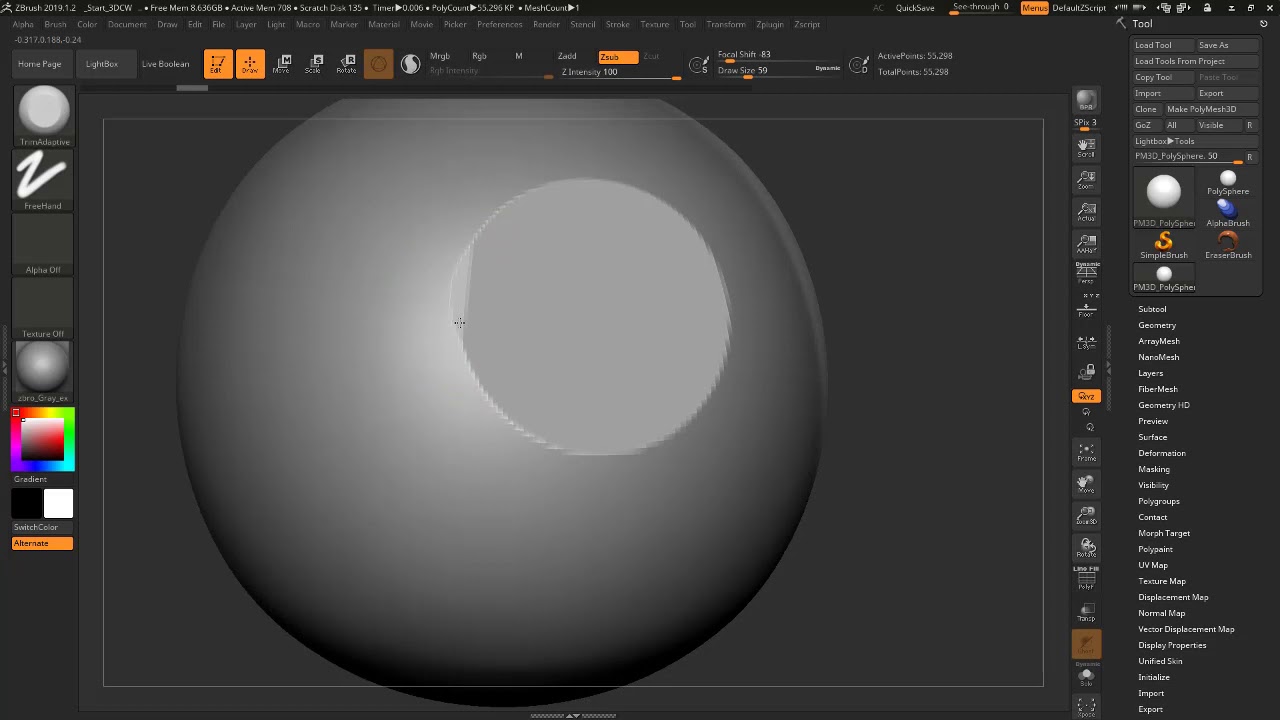The width and height of the screenshot is (1280, 720).
Task: Open the gray material sphere selector
Action: point(43,371)
